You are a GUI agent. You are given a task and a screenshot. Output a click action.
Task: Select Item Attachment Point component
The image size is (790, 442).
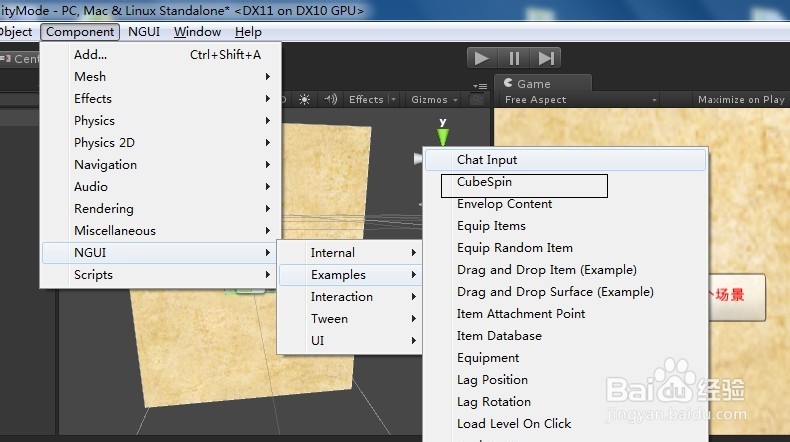pyautogui.click(x=565, y=314)
